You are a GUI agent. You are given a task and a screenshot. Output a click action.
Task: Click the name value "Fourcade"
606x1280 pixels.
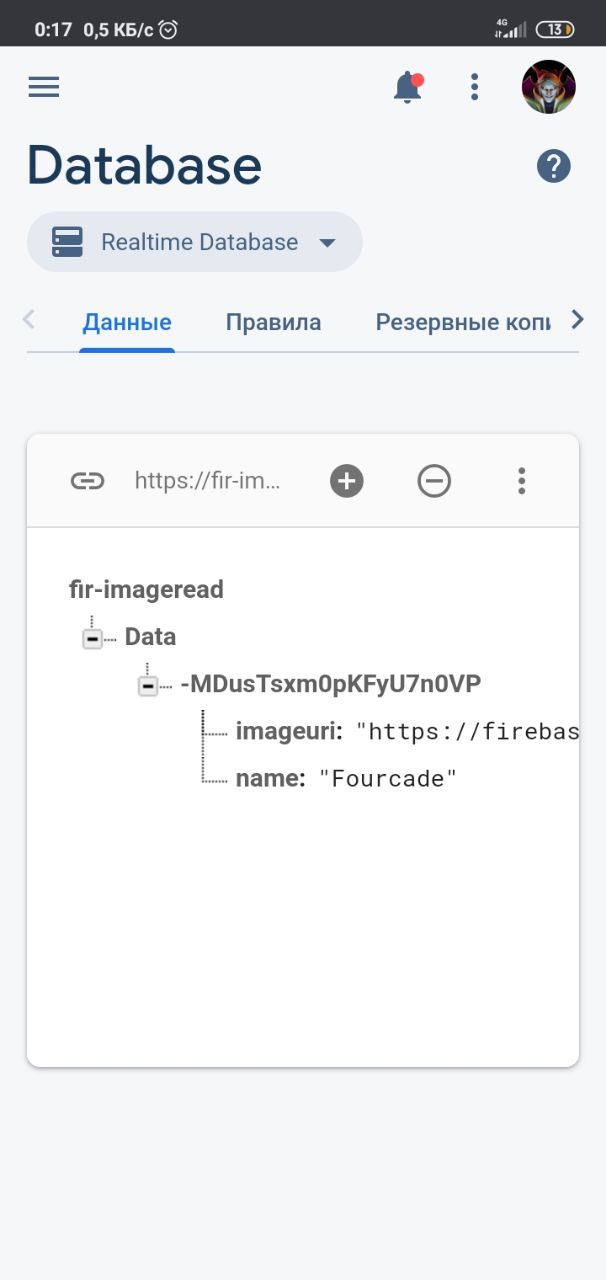[388, 779]
